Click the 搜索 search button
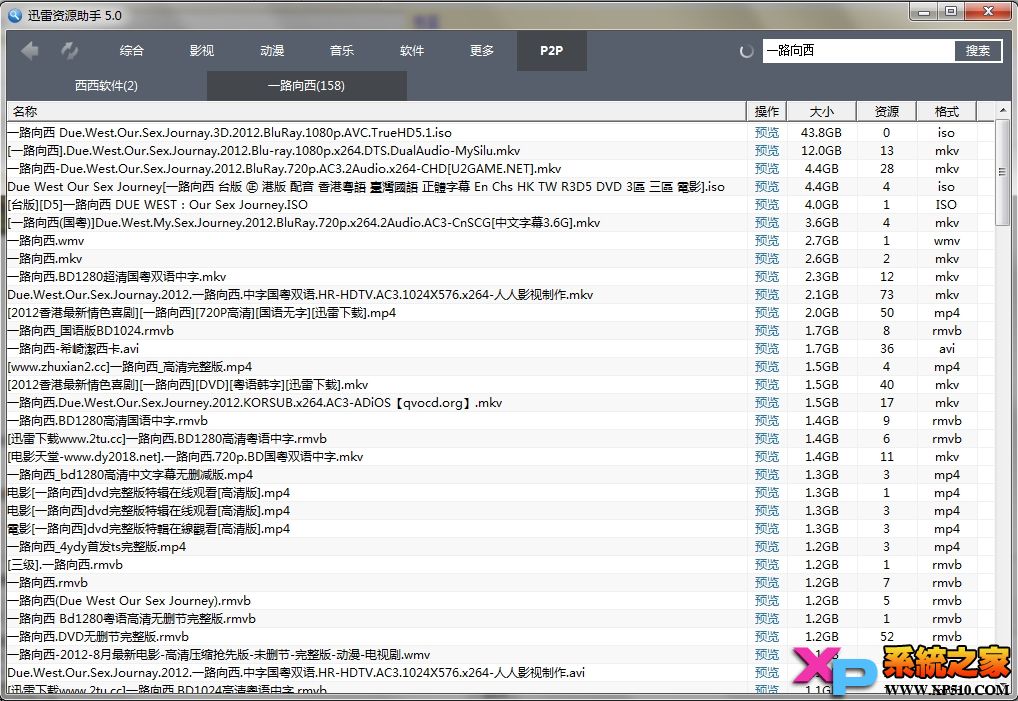This screenshot has width=1018, height=701. pos(978,51)
